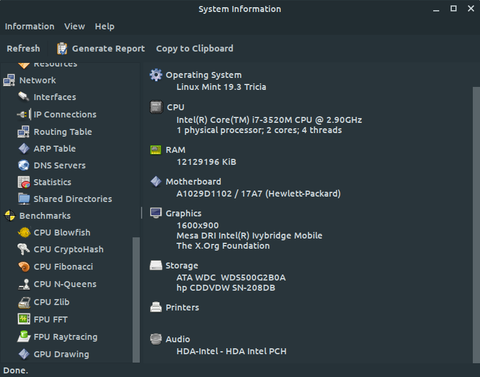Open the CPU Blowfish benchmark icon
The height and width of the screenshot is (377, 480).
24,232
